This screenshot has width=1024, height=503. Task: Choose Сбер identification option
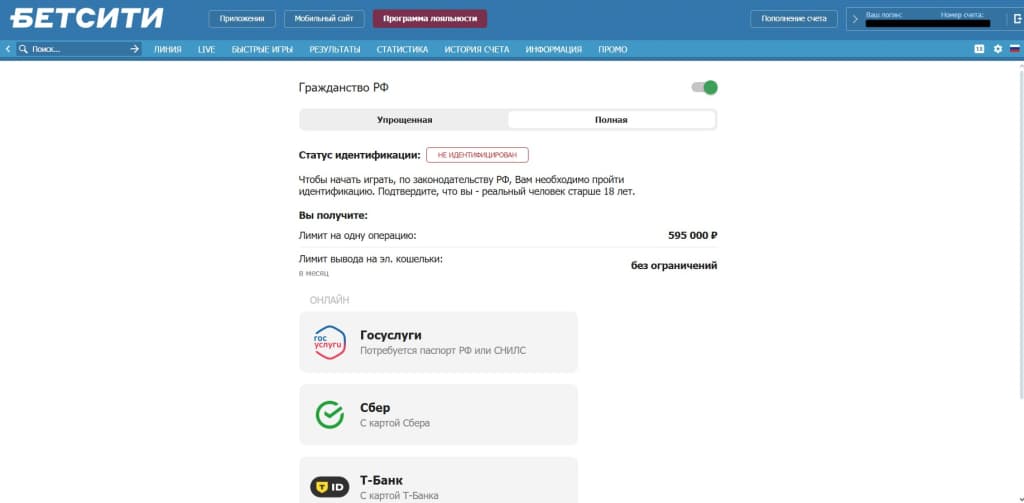[x=439, y=415]
